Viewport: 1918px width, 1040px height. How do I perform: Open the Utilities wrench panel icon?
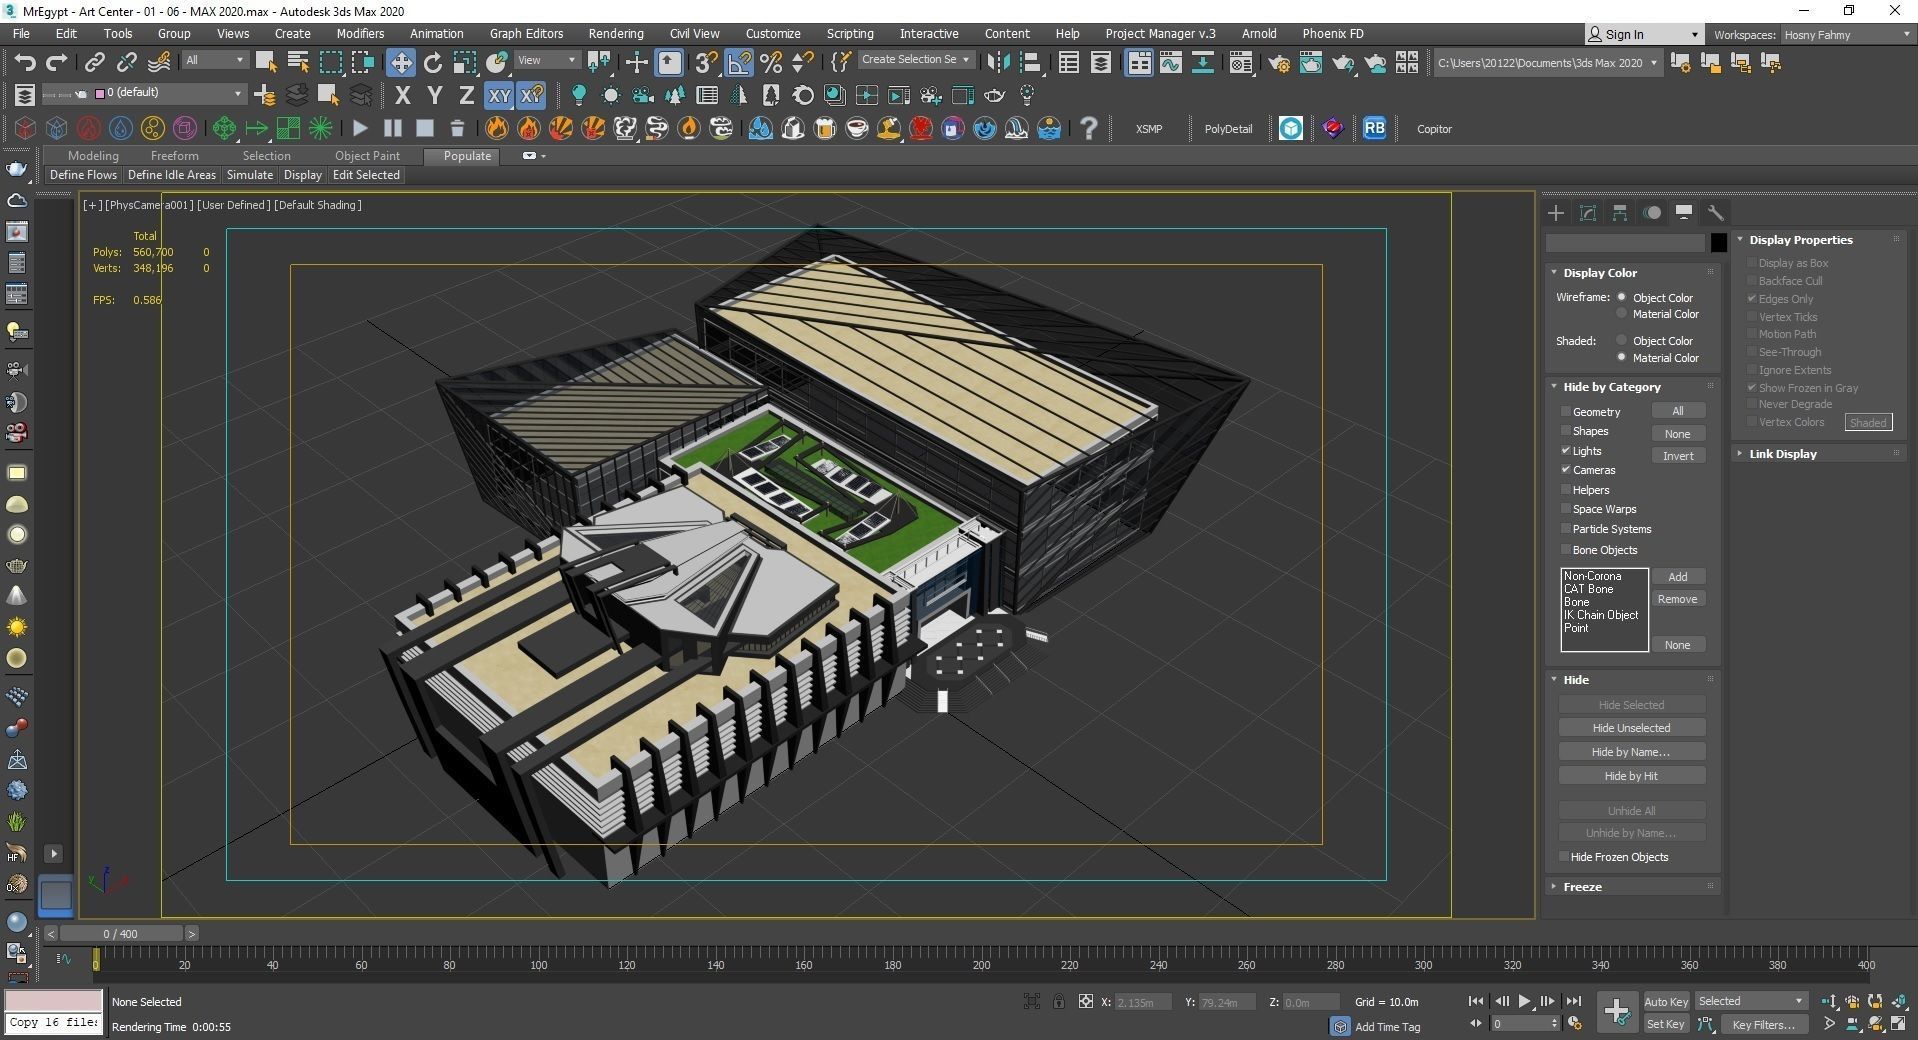(x=1715, y=213)
